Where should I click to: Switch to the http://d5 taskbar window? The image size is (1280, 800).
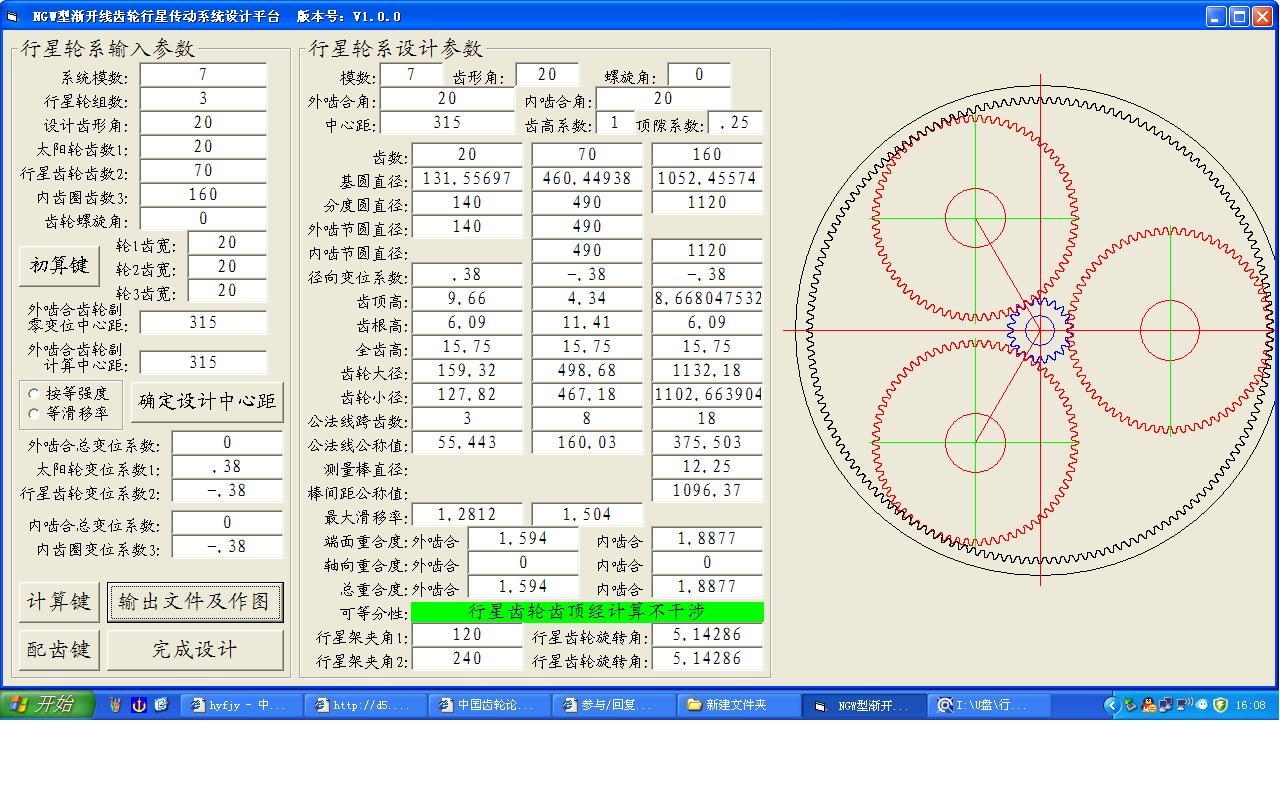pos(365,705)
